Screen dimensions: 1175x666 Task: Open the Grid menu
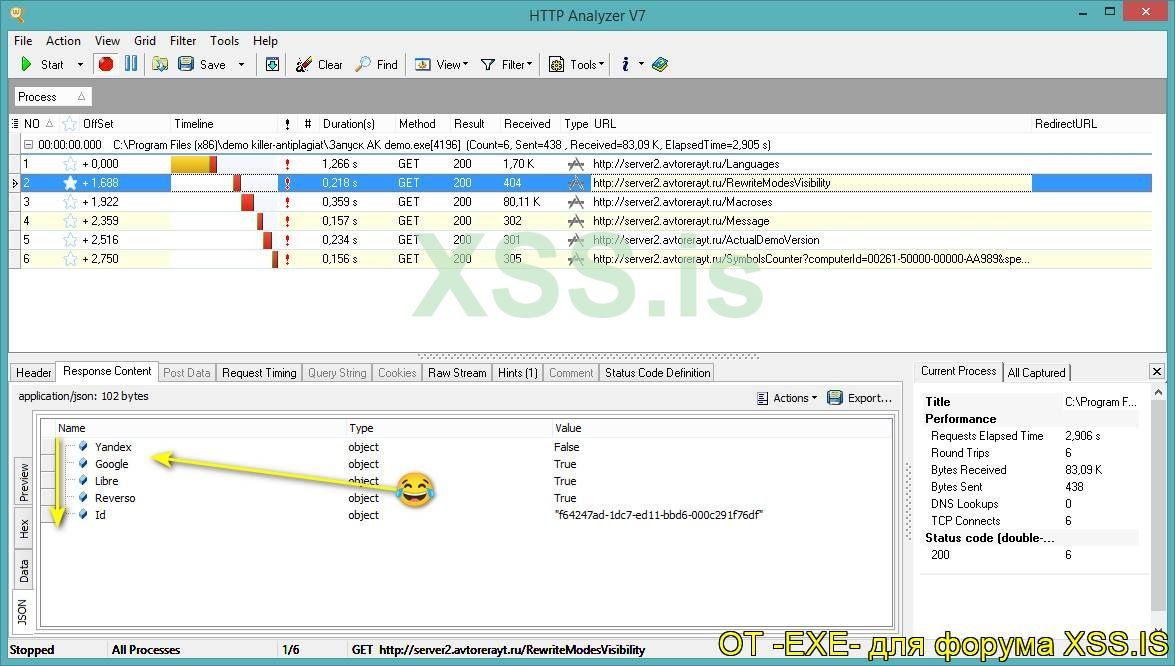tap(145, 40)
